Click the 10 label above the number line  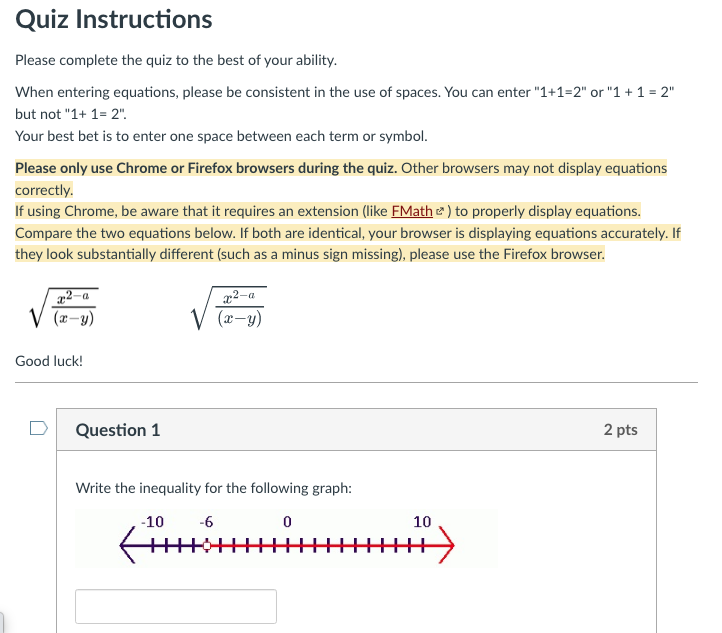pos(422,522)
